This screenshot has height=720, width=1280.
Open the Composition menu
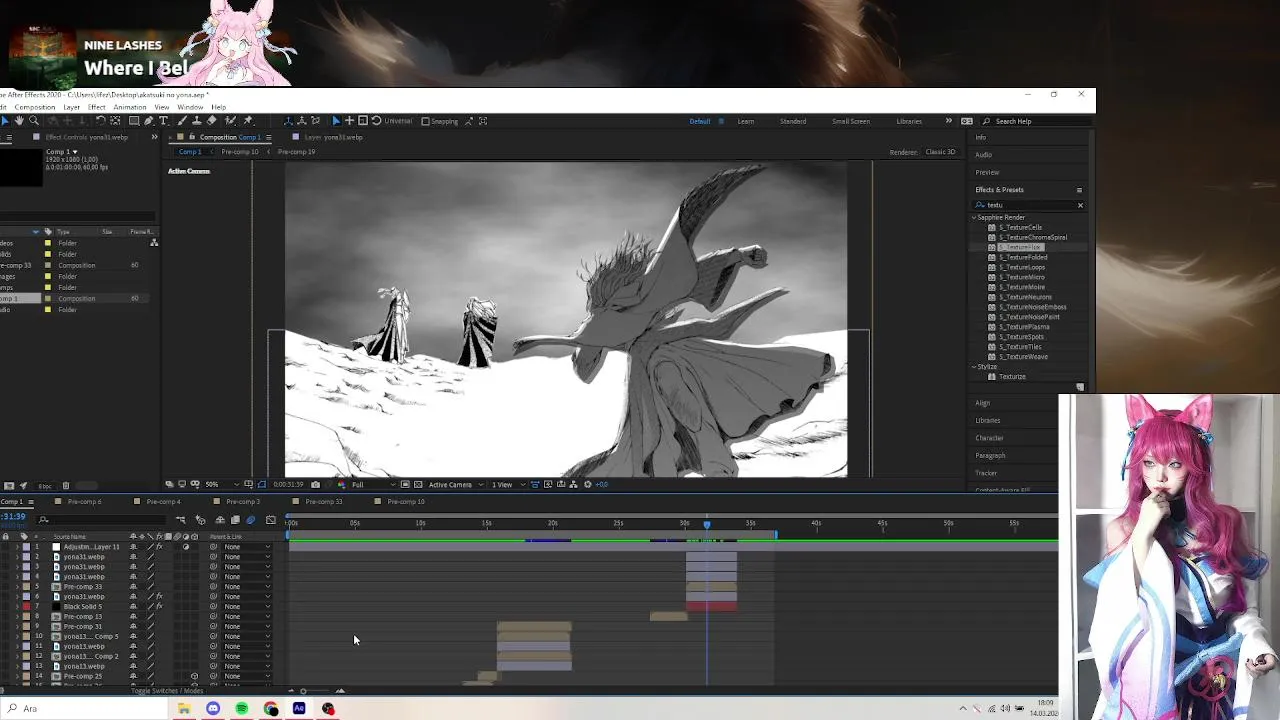35,107
